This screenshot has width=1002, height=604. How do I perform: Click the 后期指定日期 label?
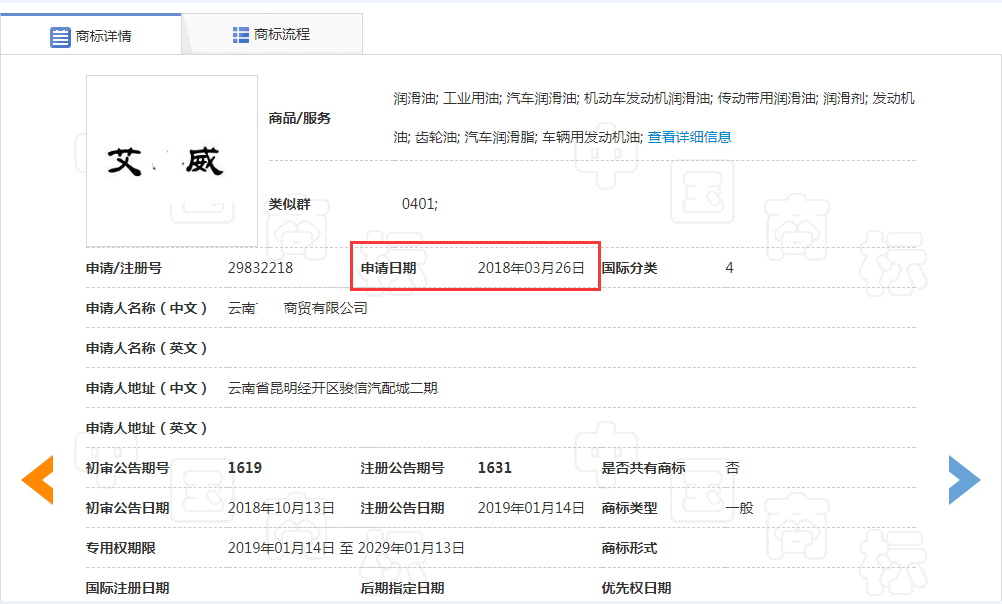402,588
